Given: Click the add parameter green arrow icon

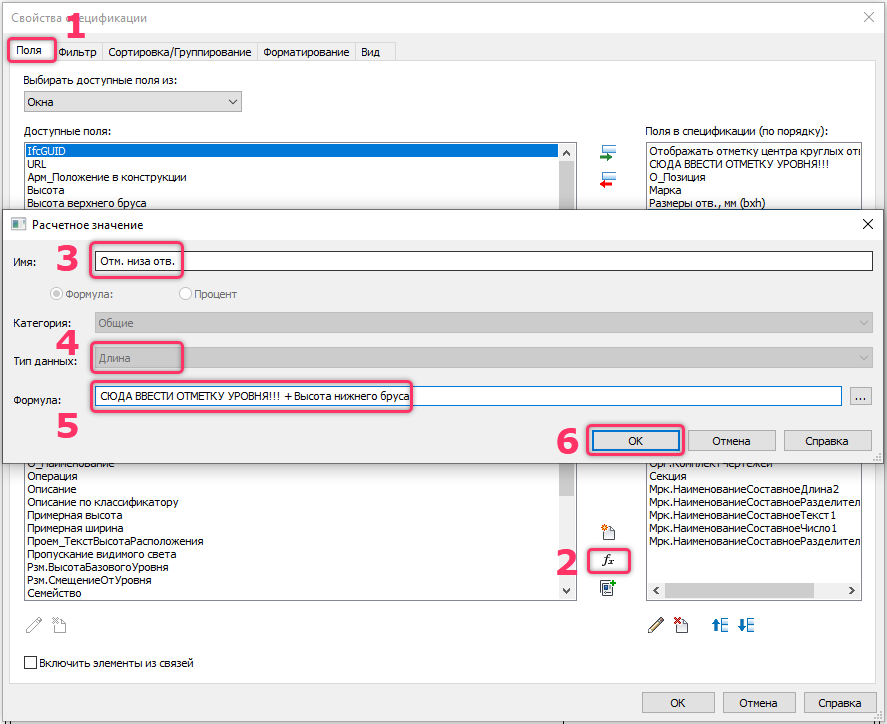Looking at the screenshot, I should pos(608,153).
